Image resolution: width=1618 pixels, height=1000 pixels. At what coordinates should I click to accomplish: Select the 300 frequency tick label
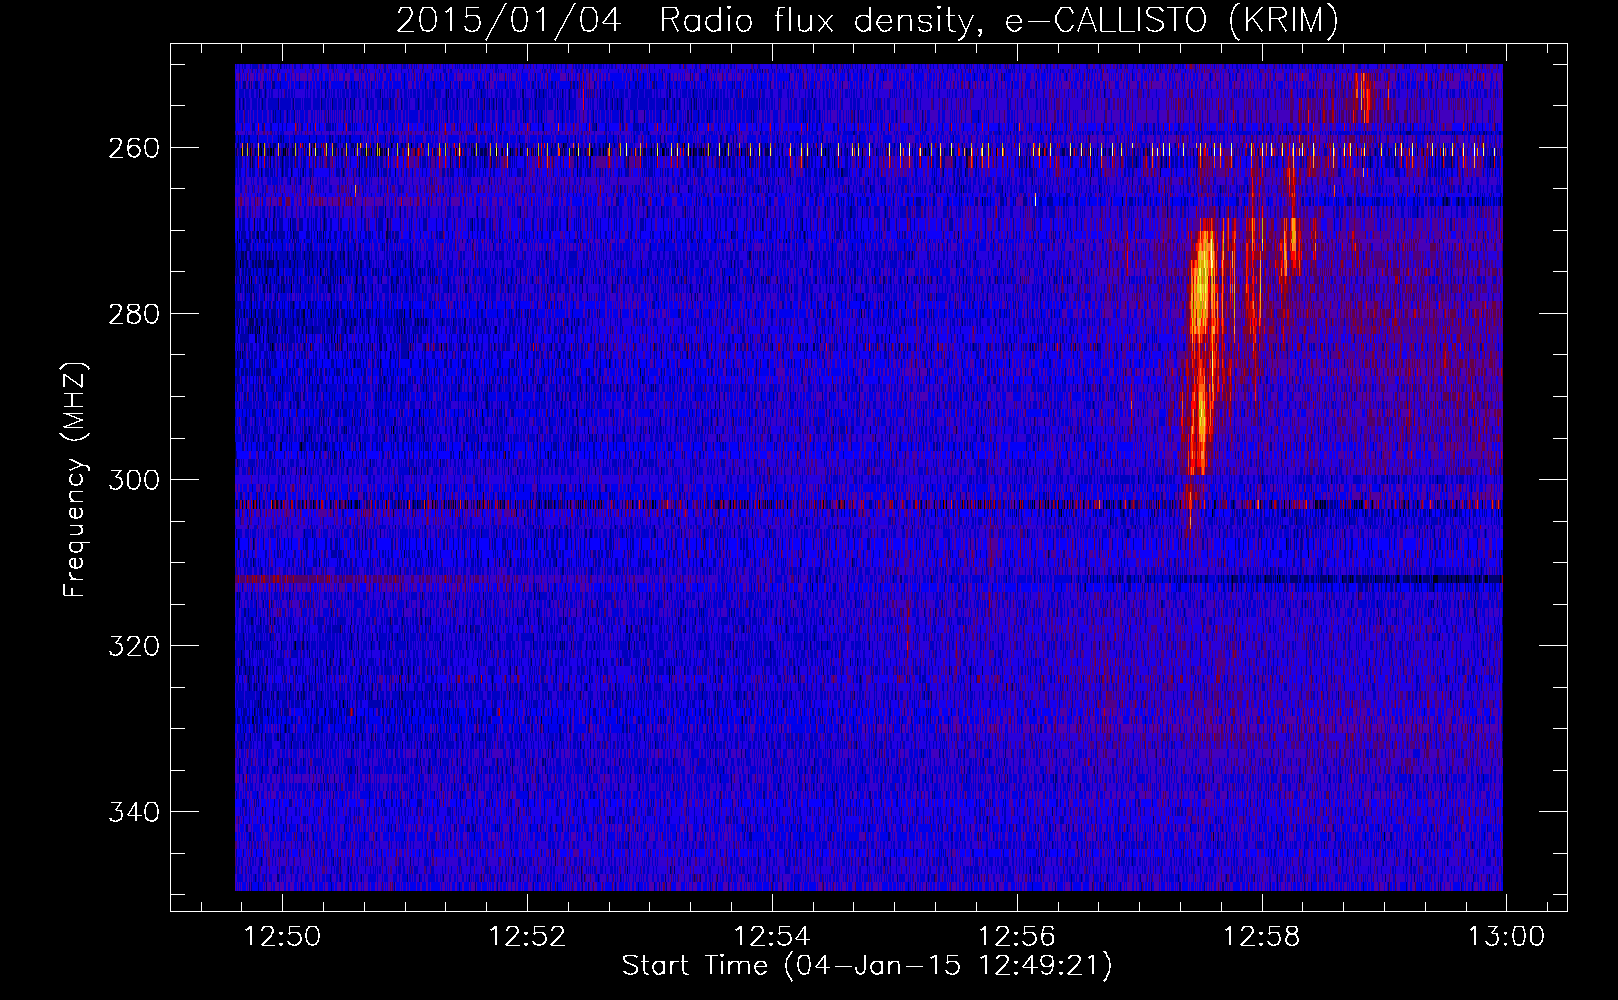(x=133, y=480)
